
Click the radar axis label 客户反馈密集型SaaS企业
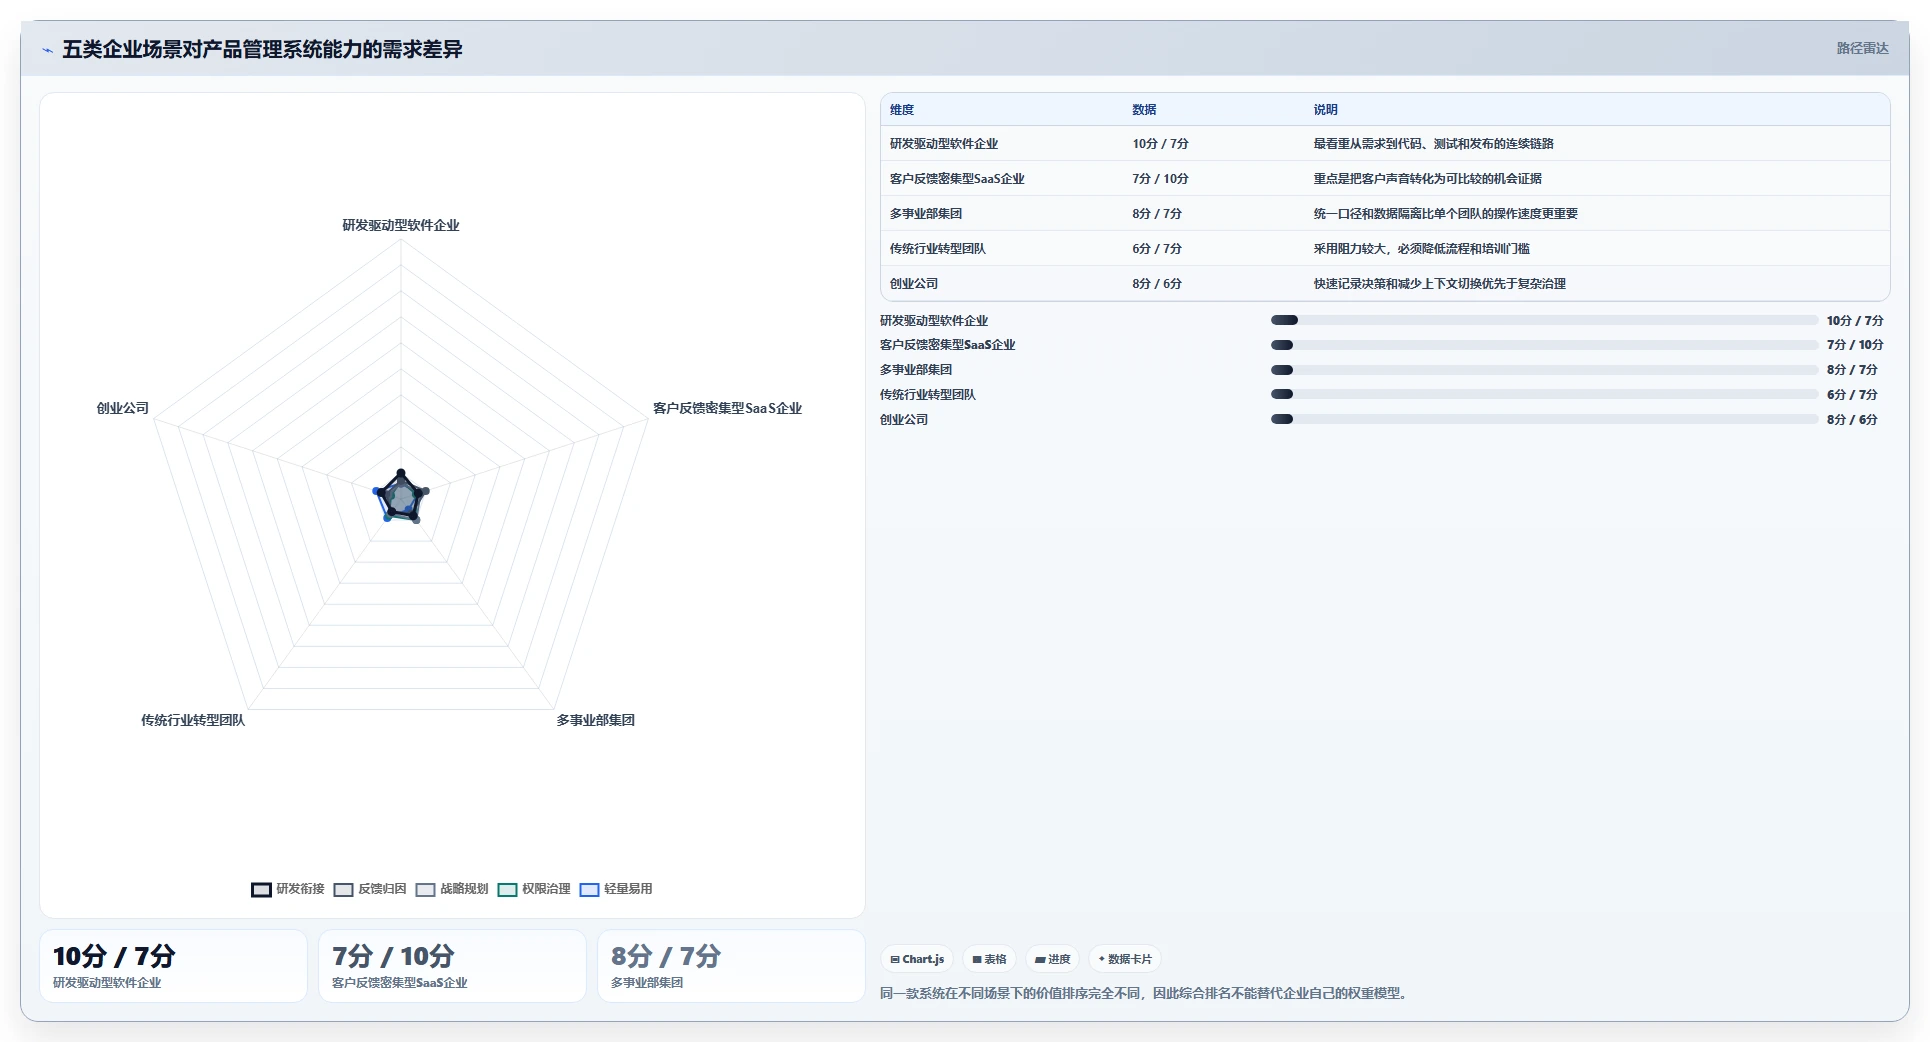(727, 409)
